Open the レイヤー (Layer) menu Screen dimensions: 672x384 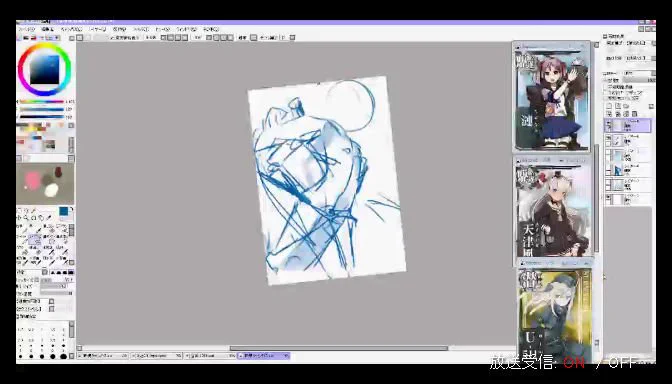coord(97,29)
